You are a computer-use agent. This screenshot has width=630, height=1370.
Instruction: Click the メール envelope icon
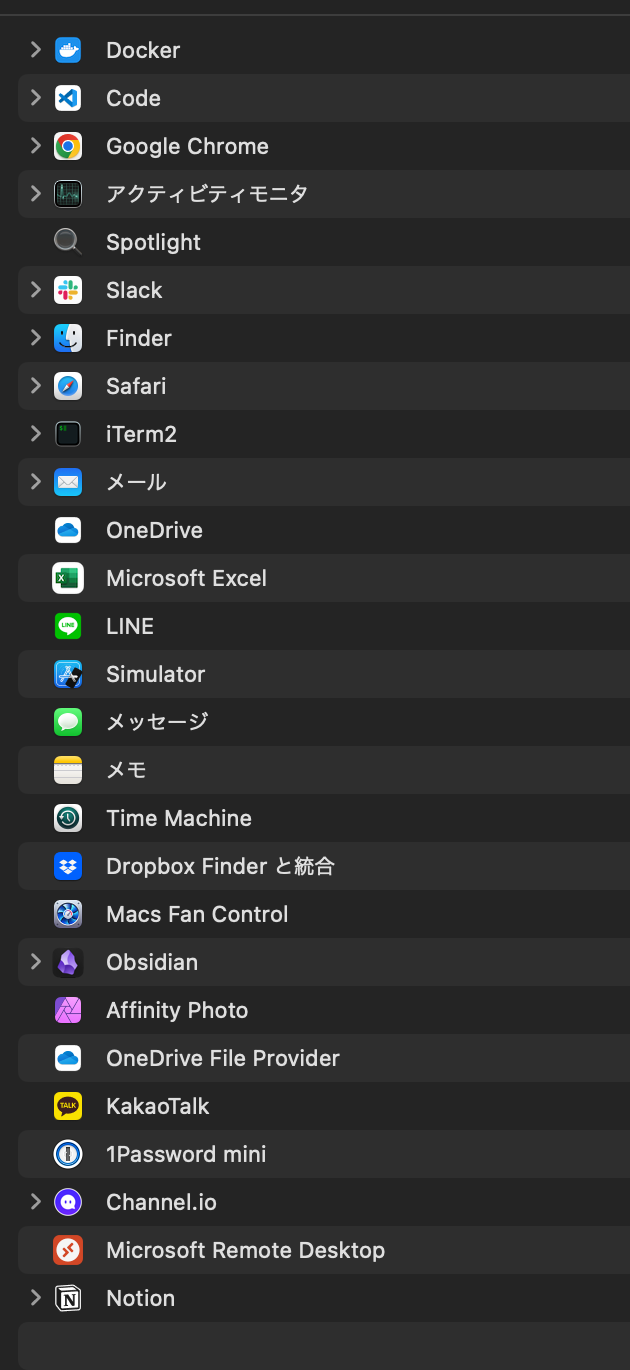tap(68, 482)
